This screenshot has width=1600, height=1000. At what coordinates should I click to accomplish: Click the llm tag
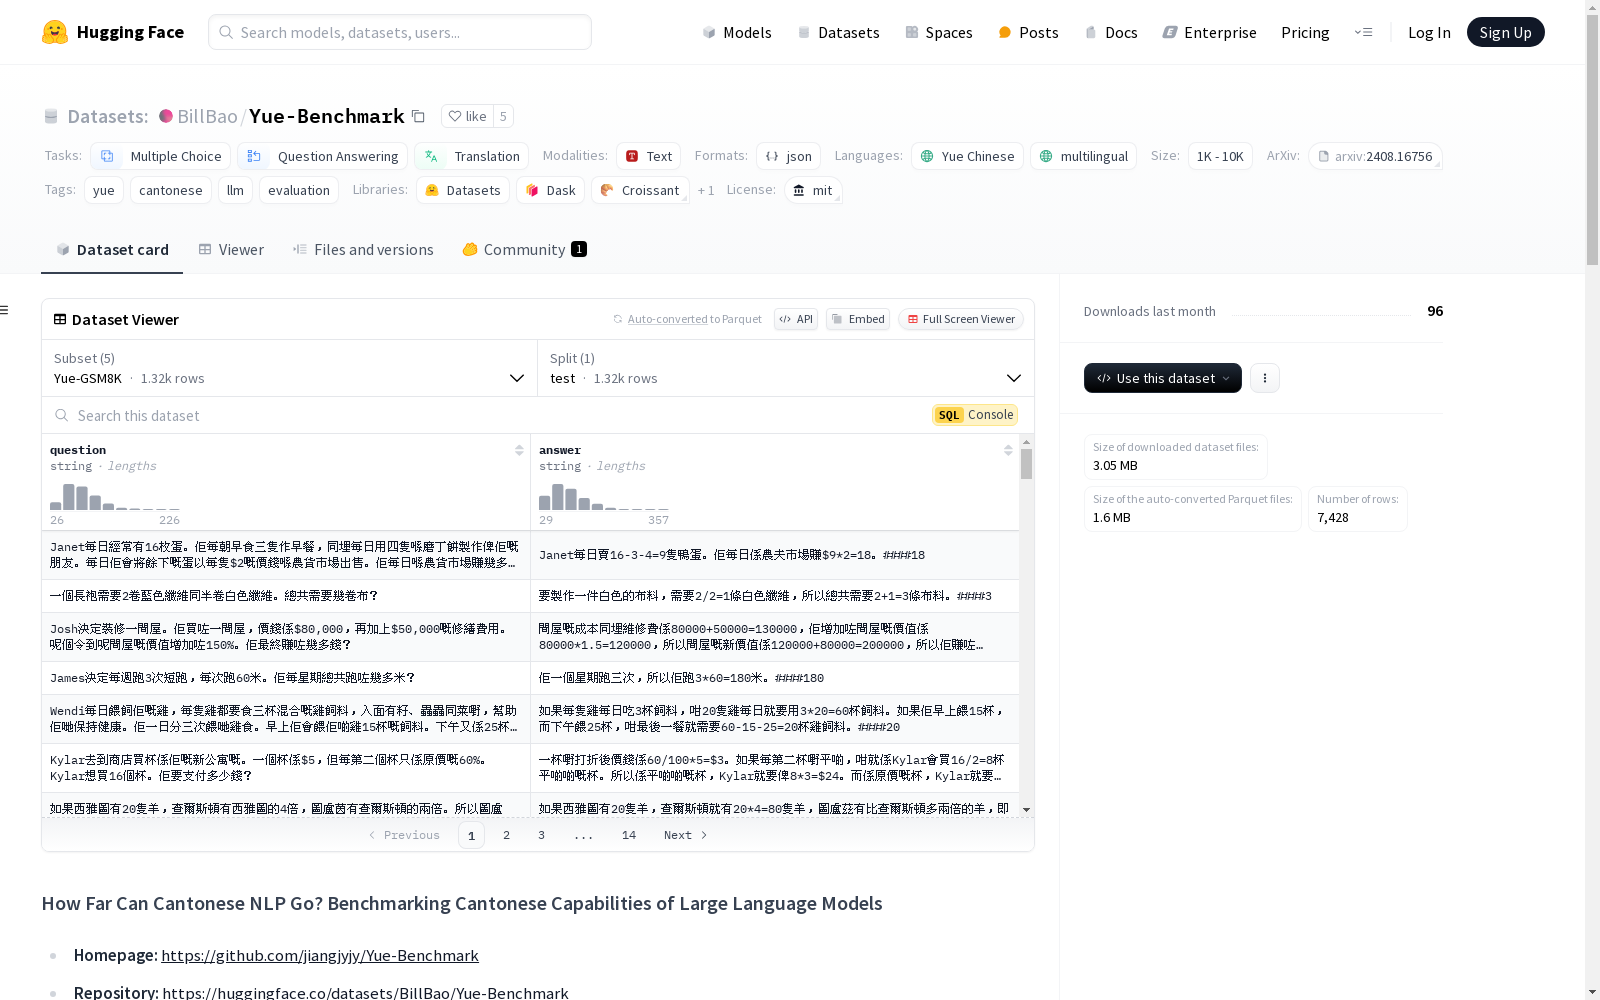235,190
